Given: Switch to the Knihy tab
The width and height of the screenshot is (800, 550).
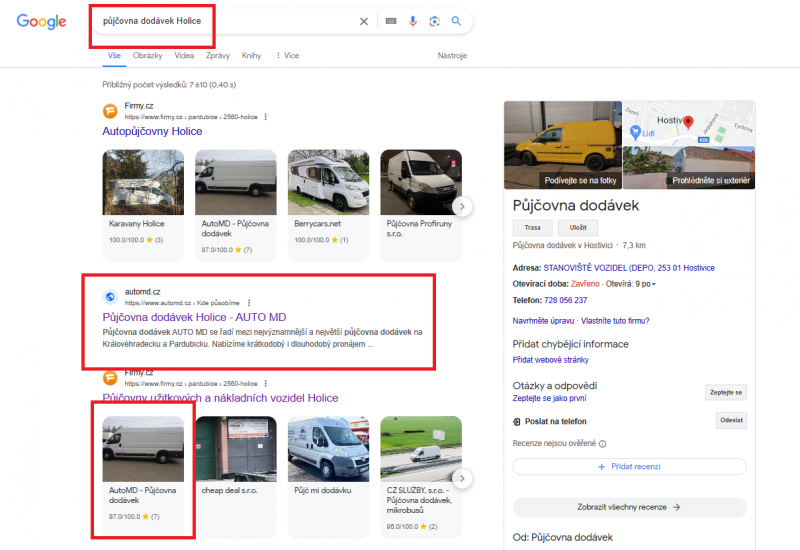Looking at the screenshot, I should [252, 56].
